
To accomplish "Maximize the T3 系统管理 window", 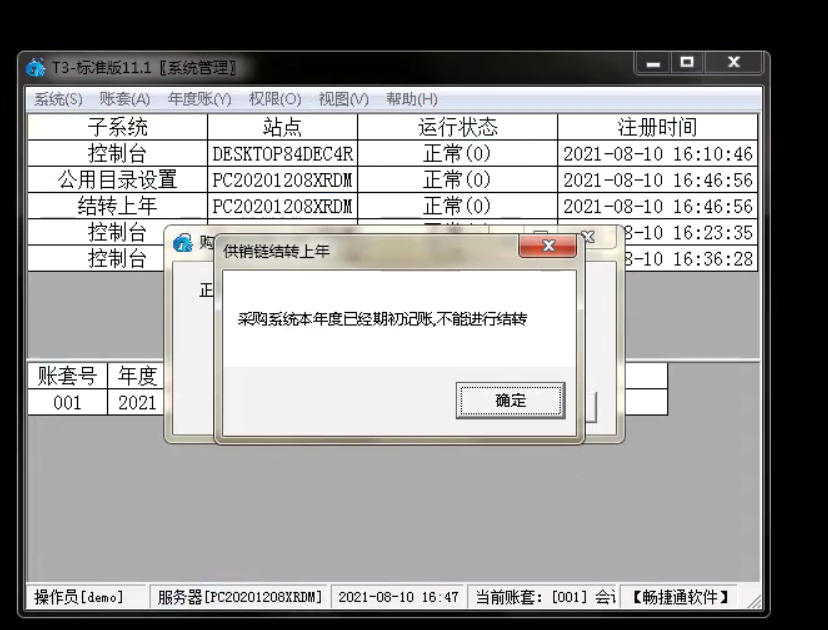I will tap(687, 63).
